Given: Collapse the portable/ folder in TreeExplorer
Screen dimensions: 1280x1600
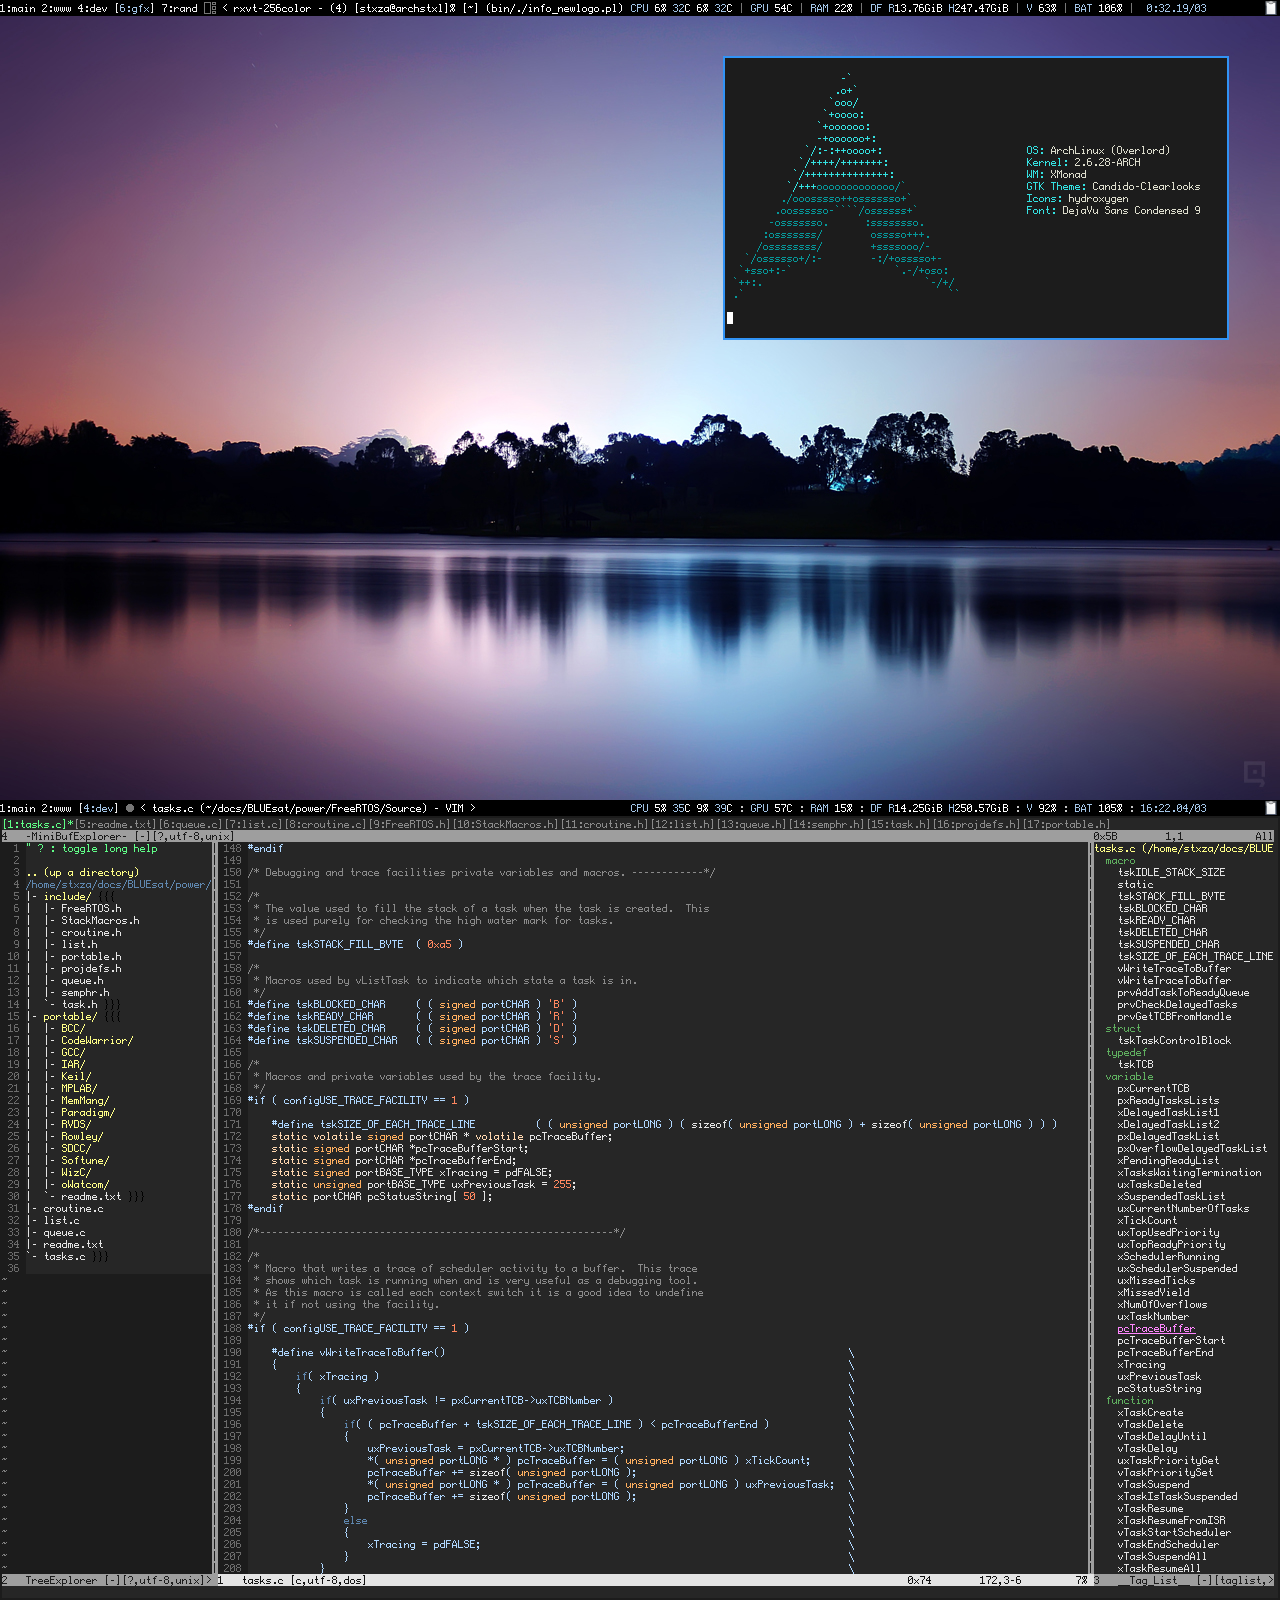Looking at the screenshot, I should pos(70,1017).
